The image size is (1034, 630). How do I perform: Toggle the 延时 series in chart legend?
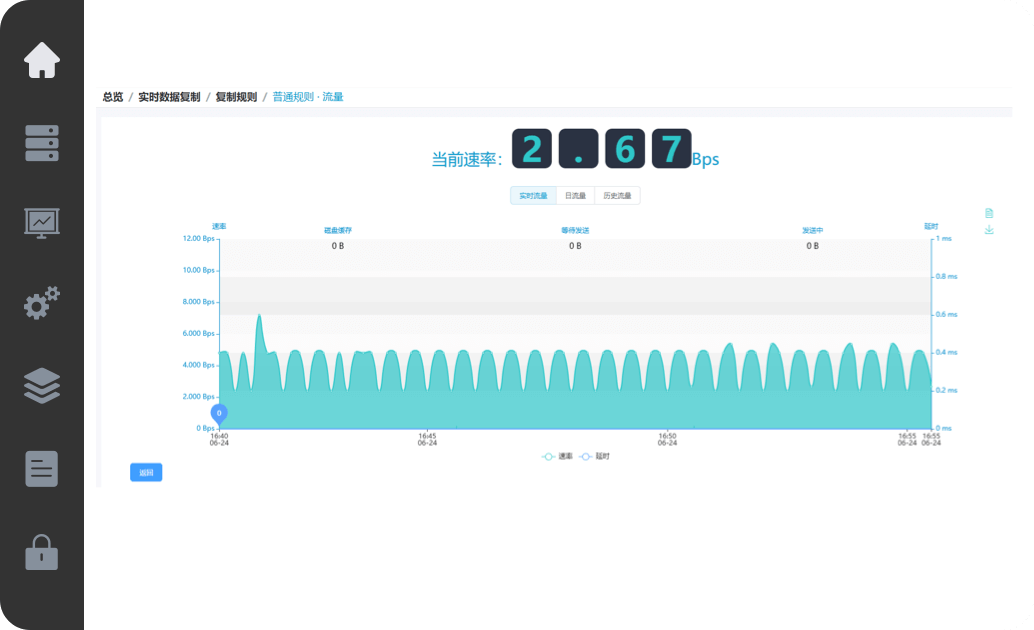click(x=594, y=456)
